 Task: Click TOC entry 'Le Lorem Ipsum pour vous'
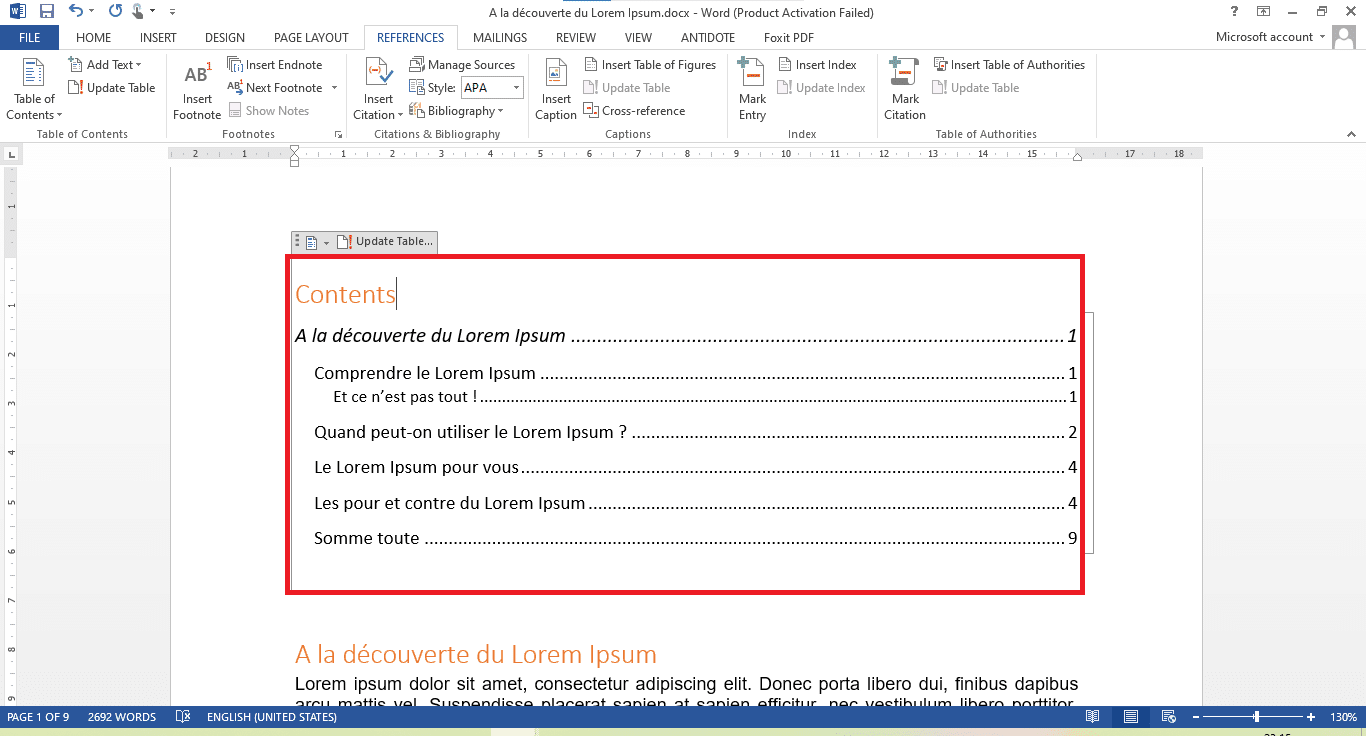[417, 468]
